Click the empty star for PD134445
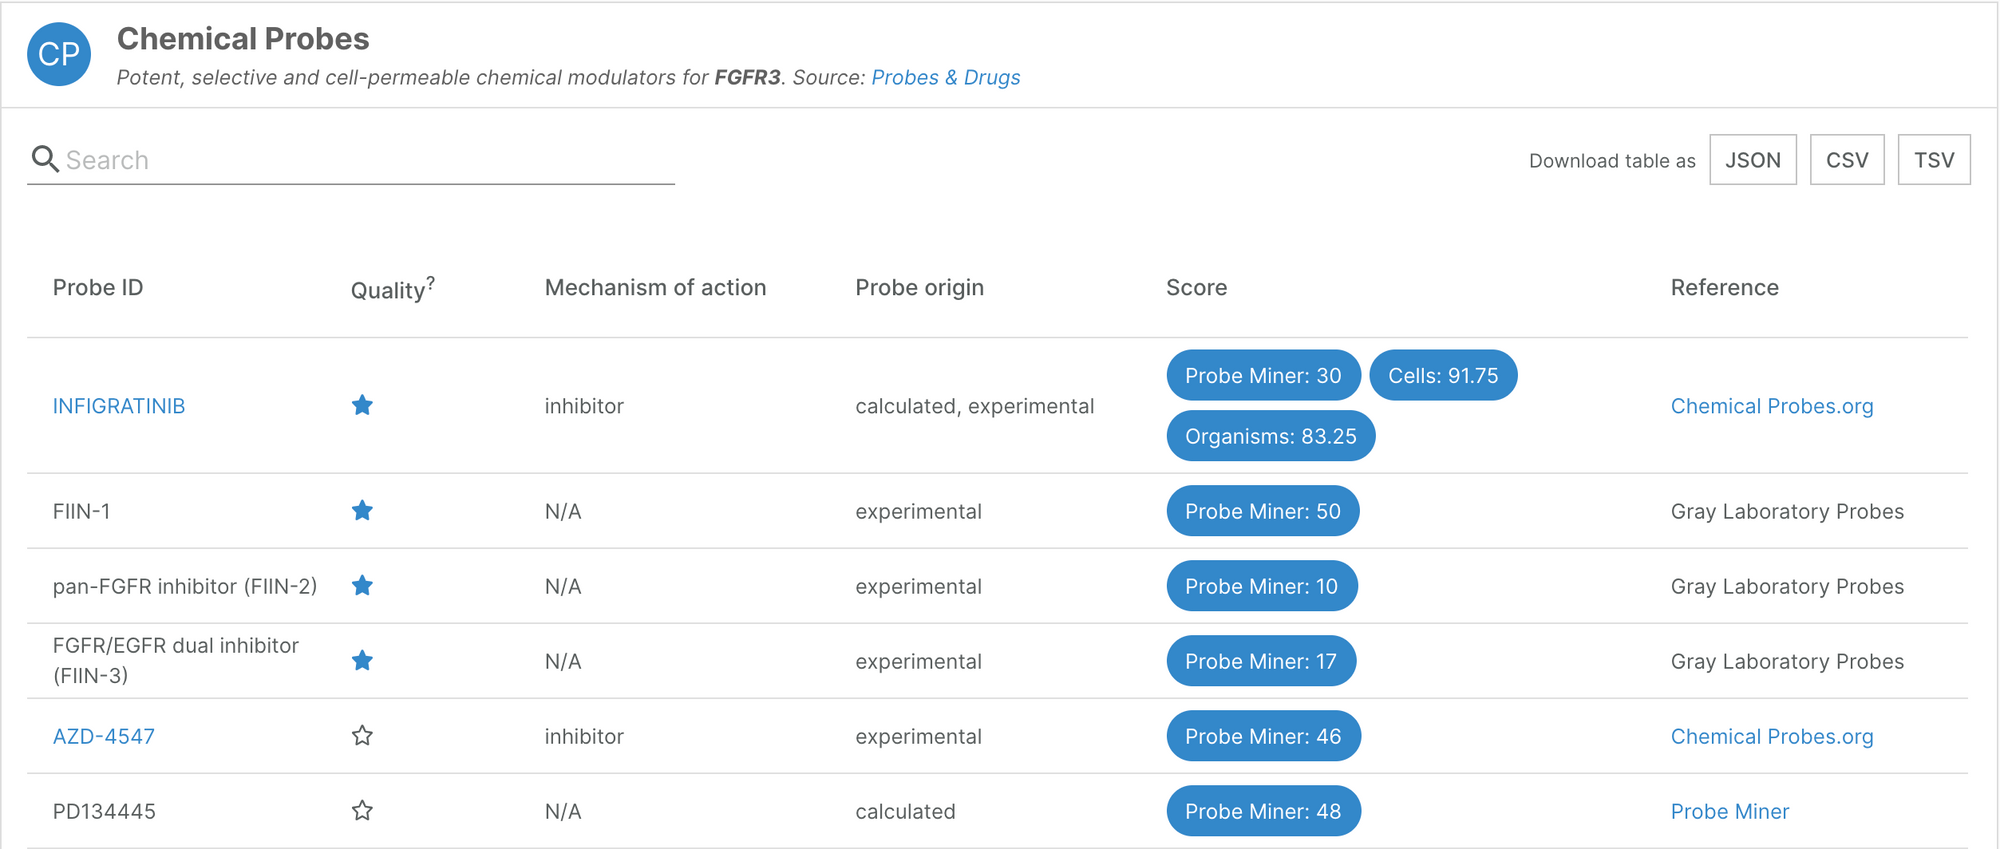 click(362, 811)
